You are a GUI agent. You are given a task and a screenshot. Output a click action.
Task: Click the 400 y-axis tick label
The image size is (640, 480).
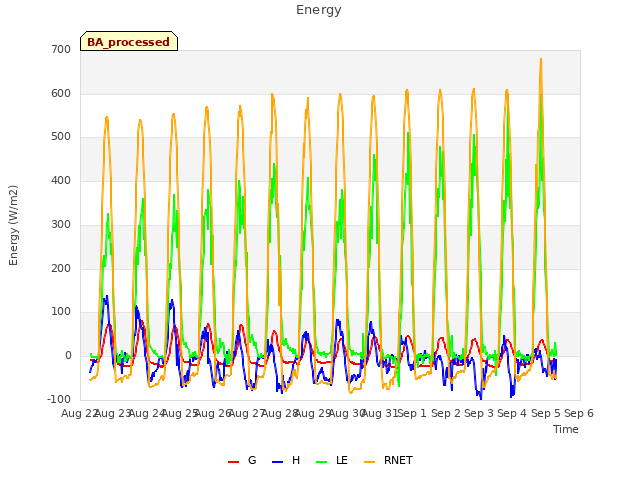coord(61,180)
